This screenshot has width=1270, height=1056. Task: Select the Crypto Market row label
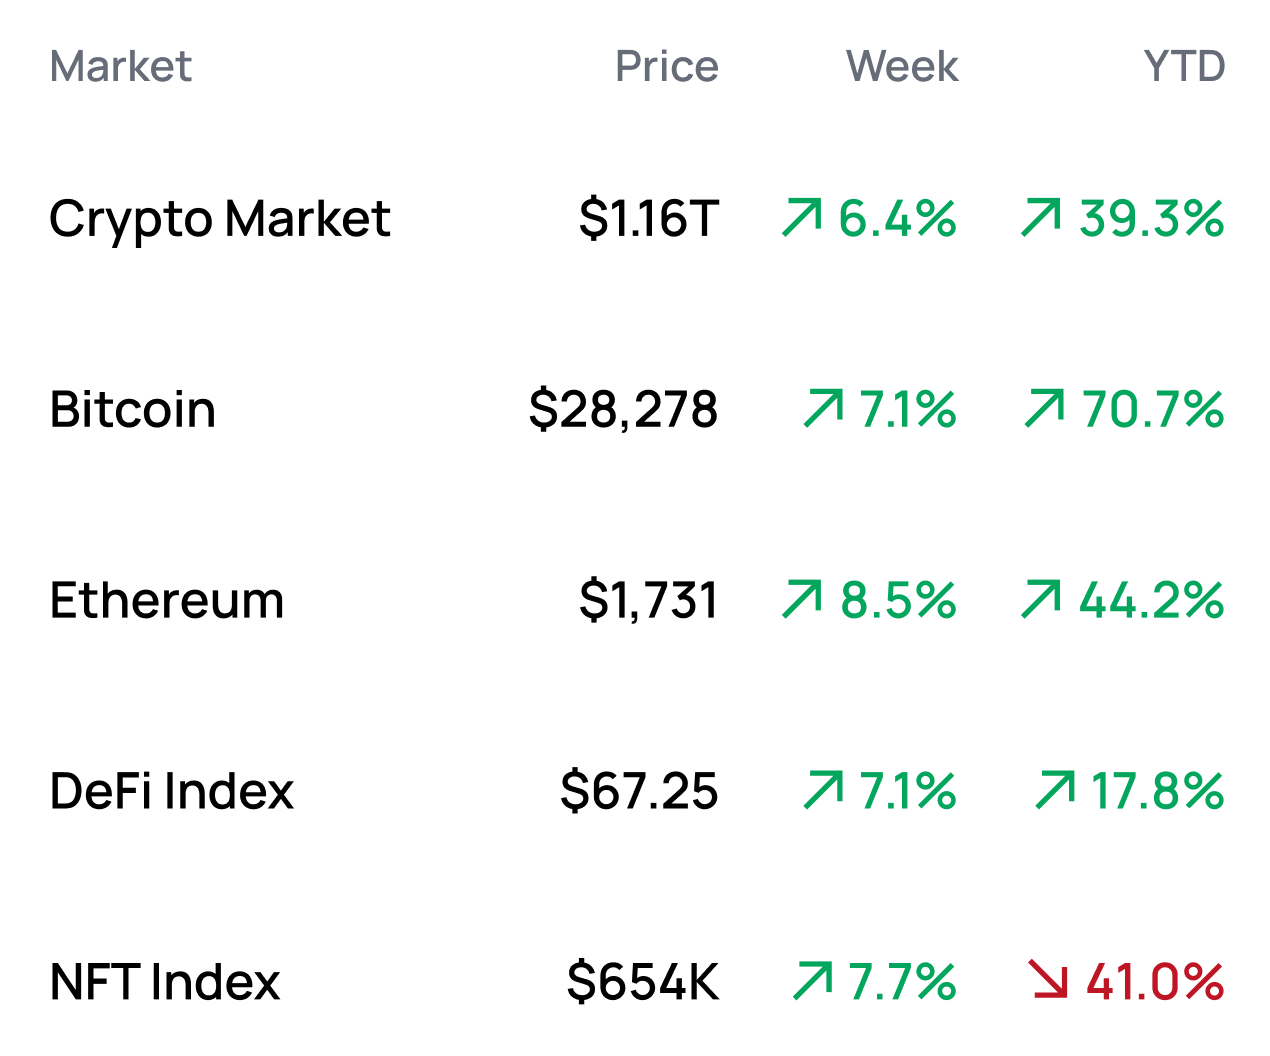tap(219, 219)
